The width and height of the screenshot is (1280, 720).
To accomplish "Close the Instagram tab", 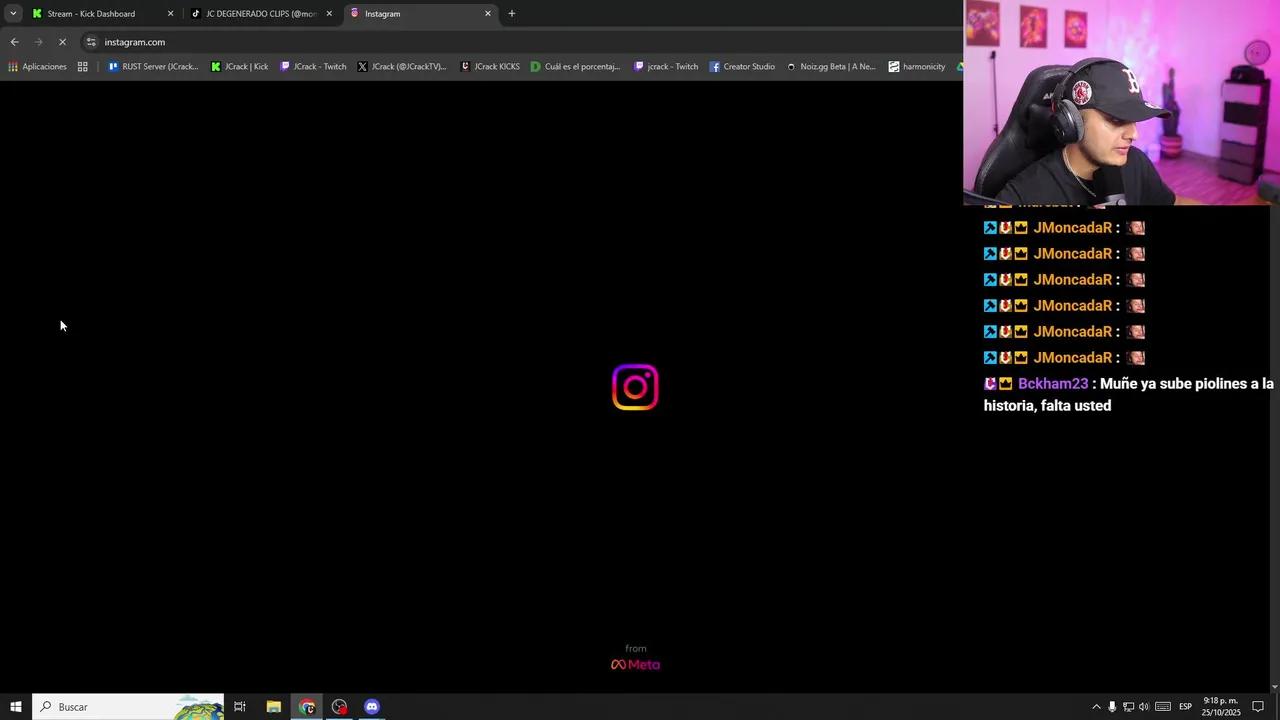I will [x=488, y=14].
